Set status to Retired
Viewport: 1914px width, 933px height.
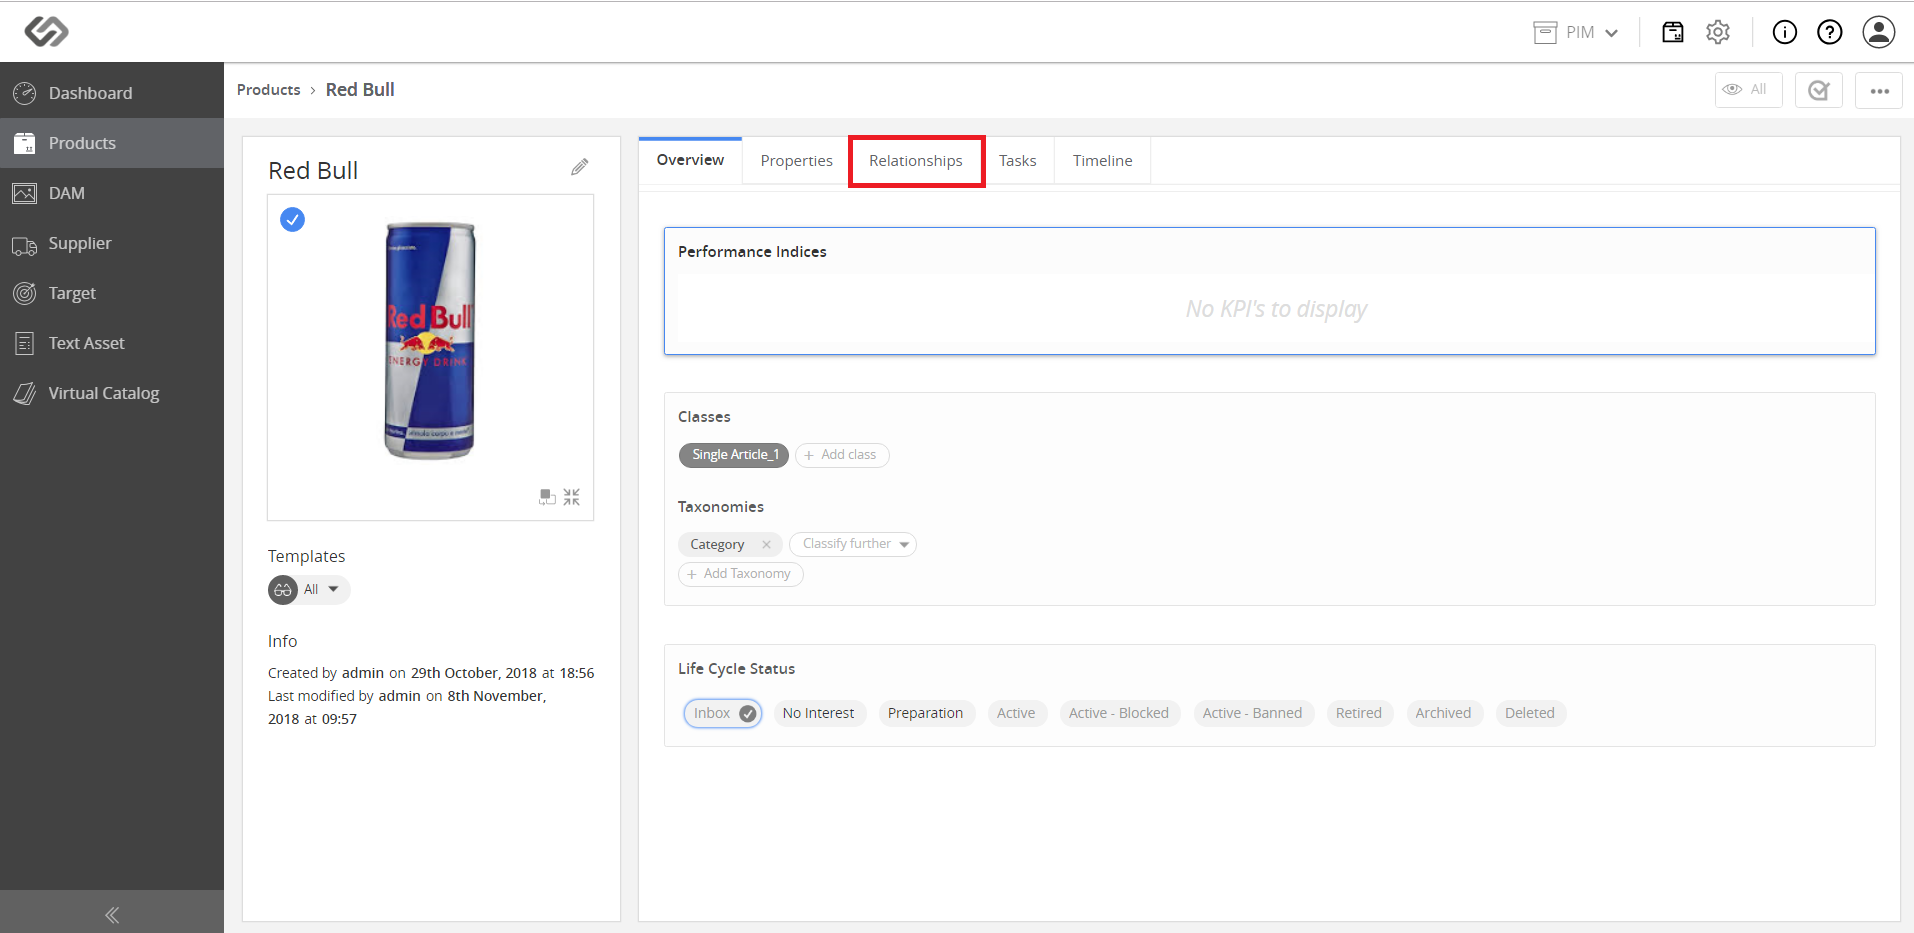click(x=1358, y=713)
